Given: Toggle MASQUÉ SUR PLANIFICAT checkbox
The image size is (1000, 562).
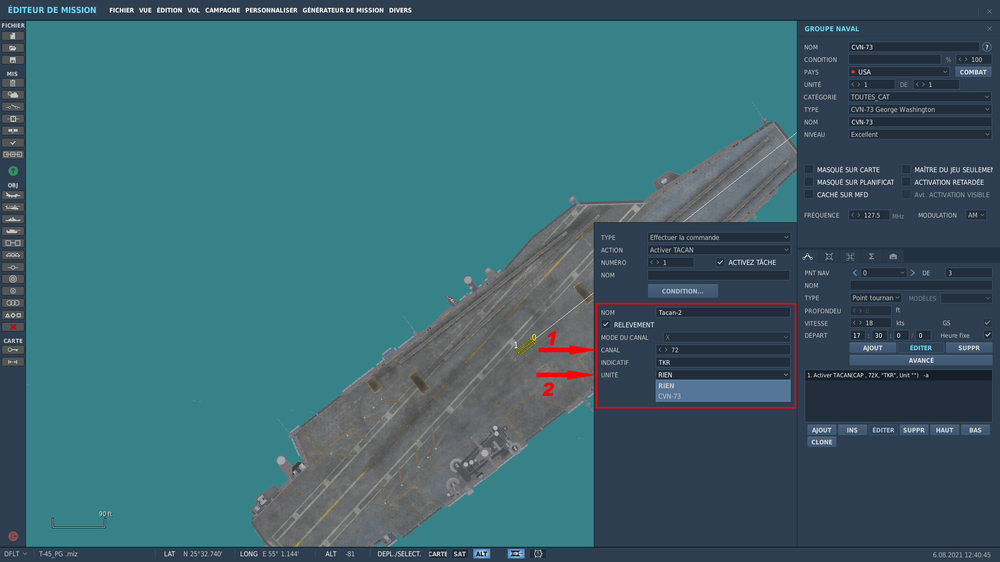Looking at the screenshot, I should pyautogui.click(x=809, y=182).
